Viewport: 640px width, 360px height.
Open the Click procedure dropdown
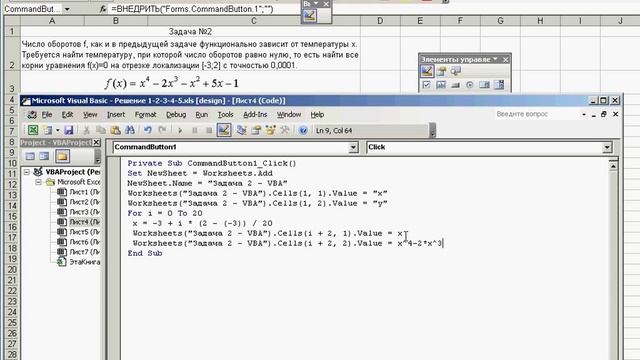pos(607,147)
